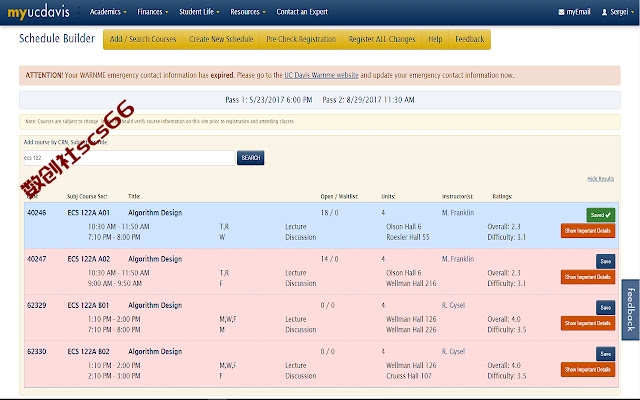The image size is (640, 400).
Task: Click the SEARCH button
Action: [251, 158]
